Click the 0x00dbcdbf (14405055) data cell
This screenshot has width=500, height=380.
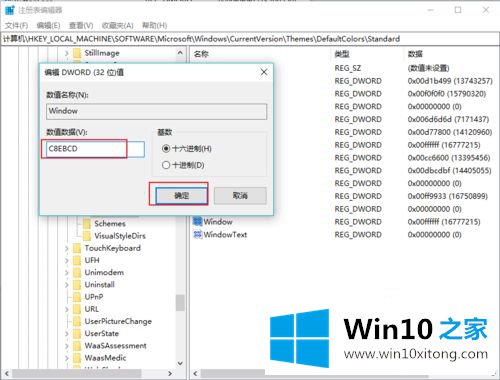(450, 170)
